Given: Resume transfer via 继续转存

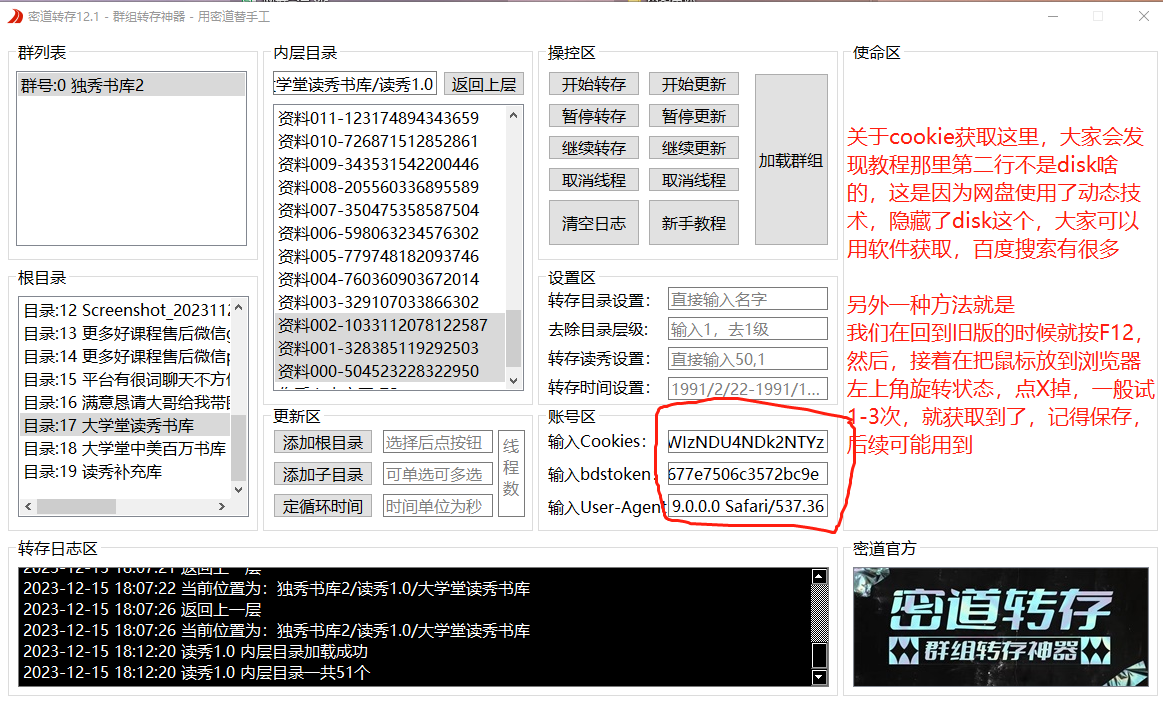Looking at the screenshot, I should (593, 148).
